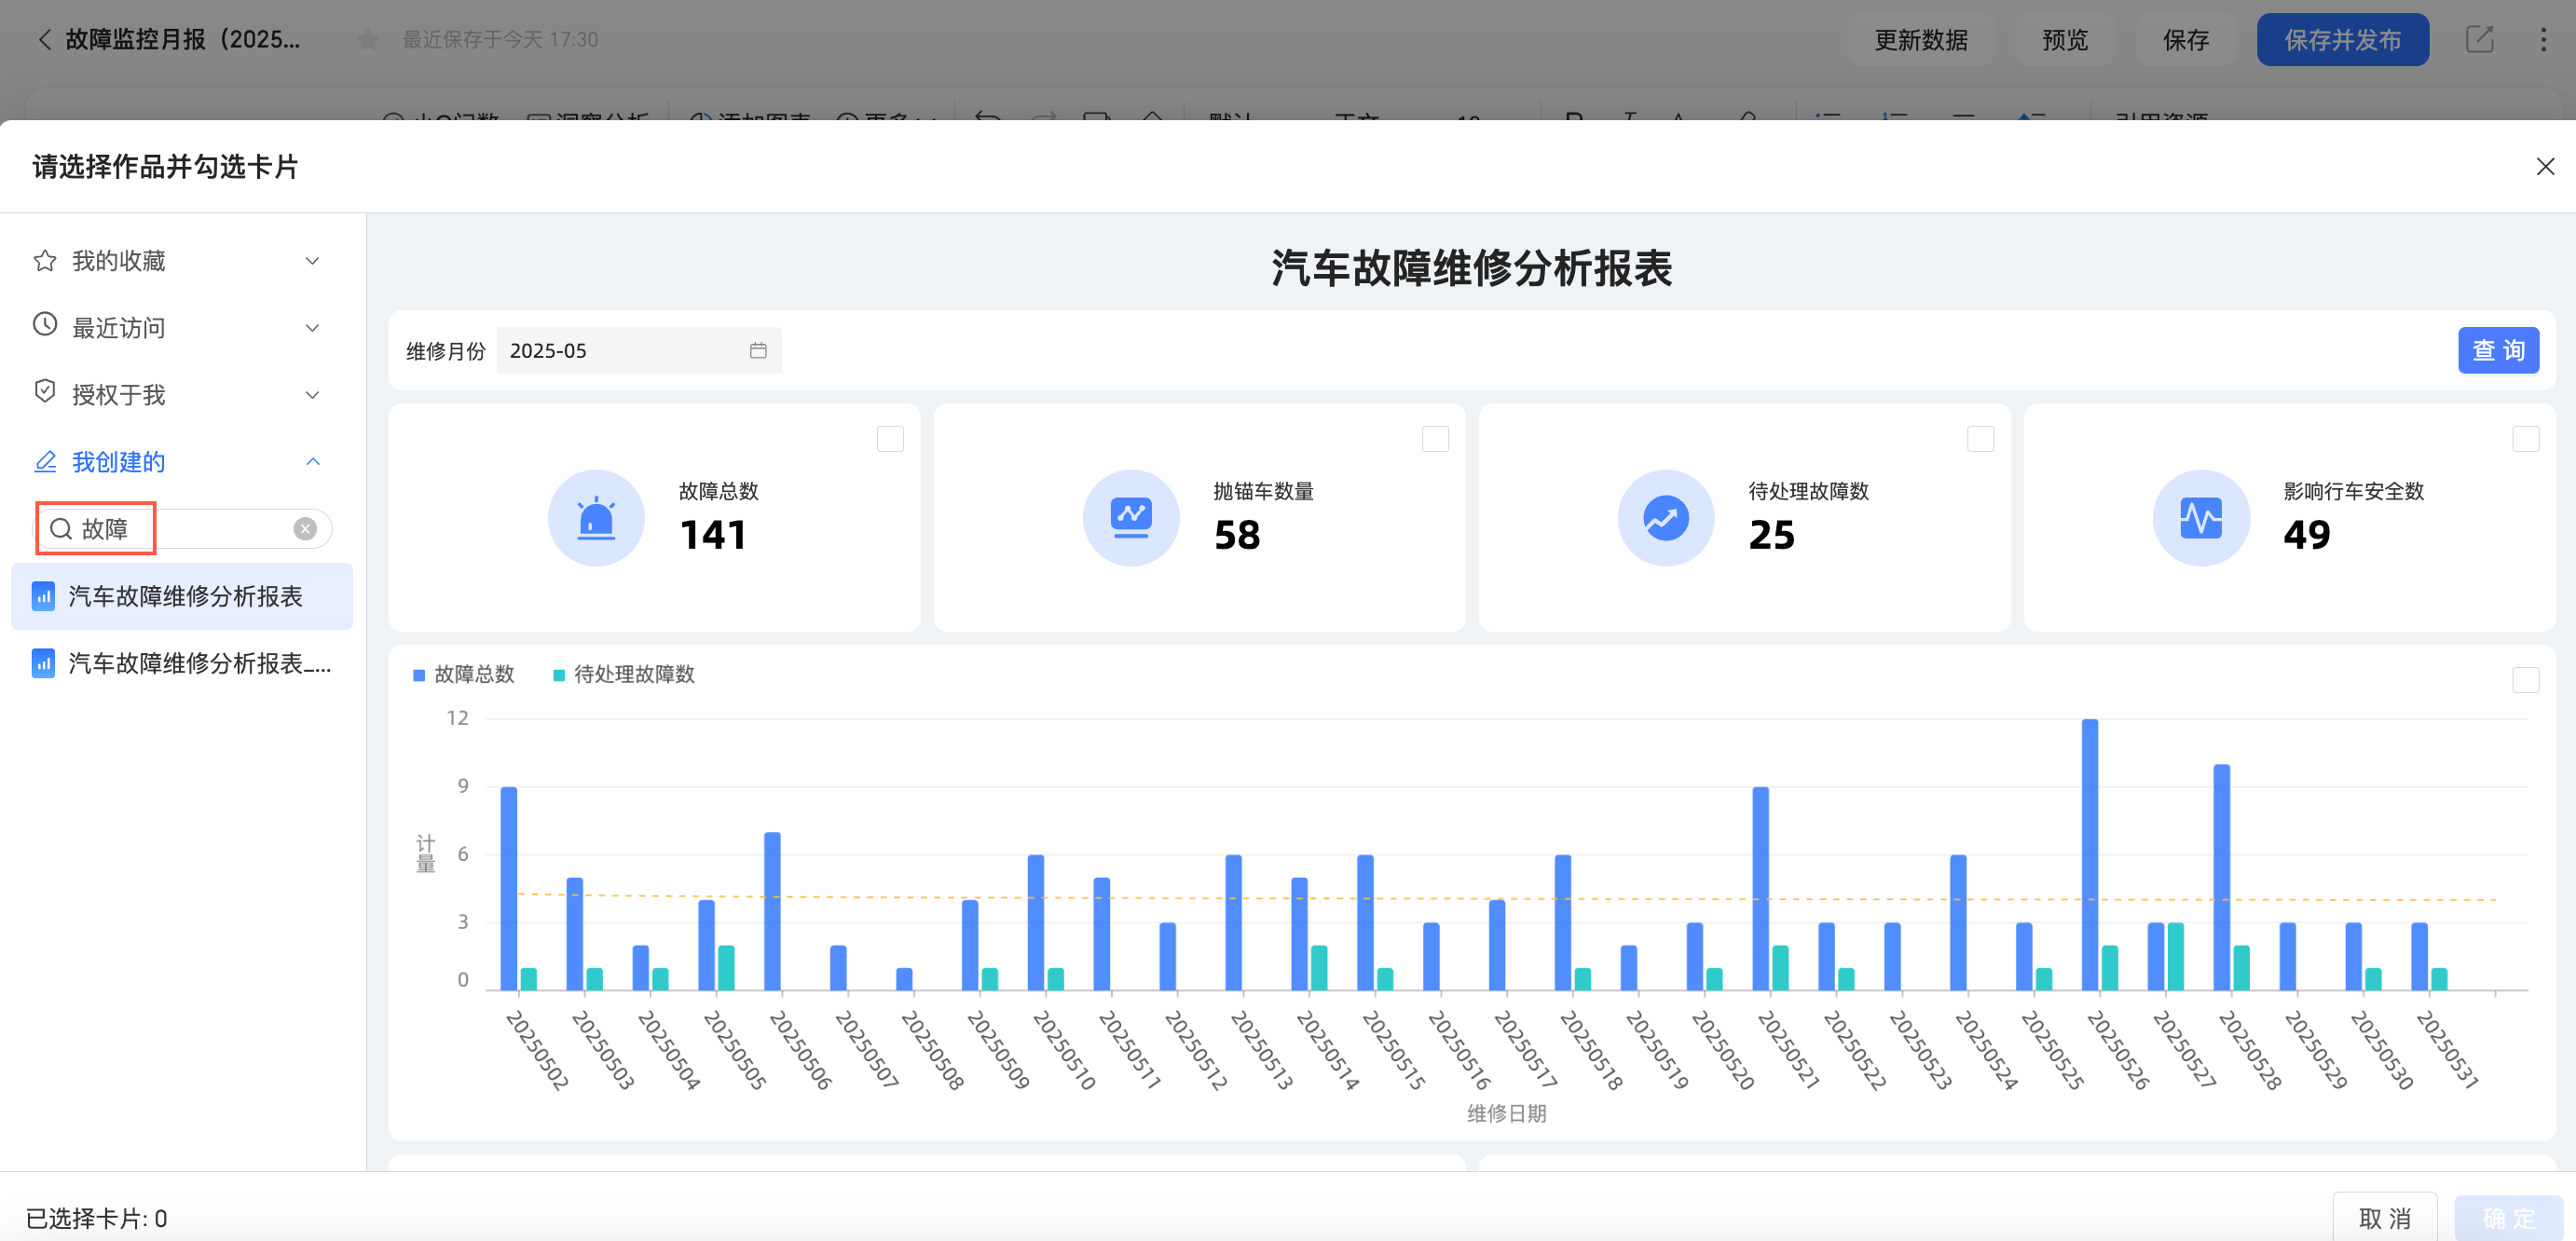Click the 确定 button
The height and width of the screenshot is (1241, 2576).
2509,1218
